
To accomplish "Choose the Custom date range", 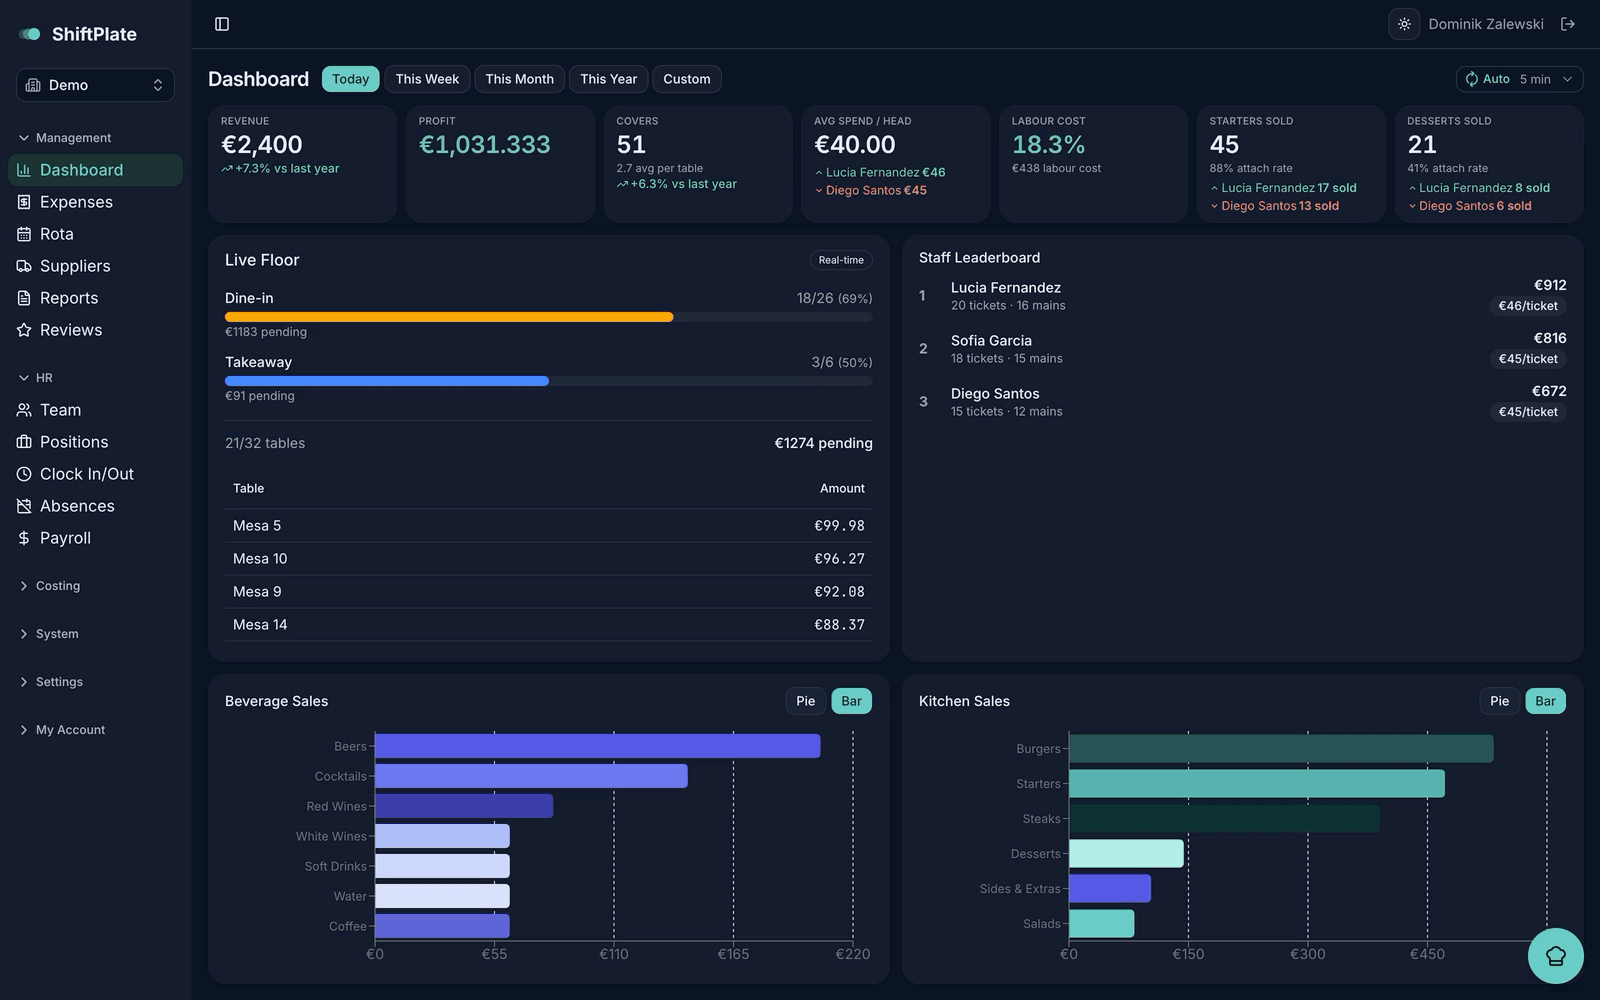I will pyautogui.click(x=687, y=79).
